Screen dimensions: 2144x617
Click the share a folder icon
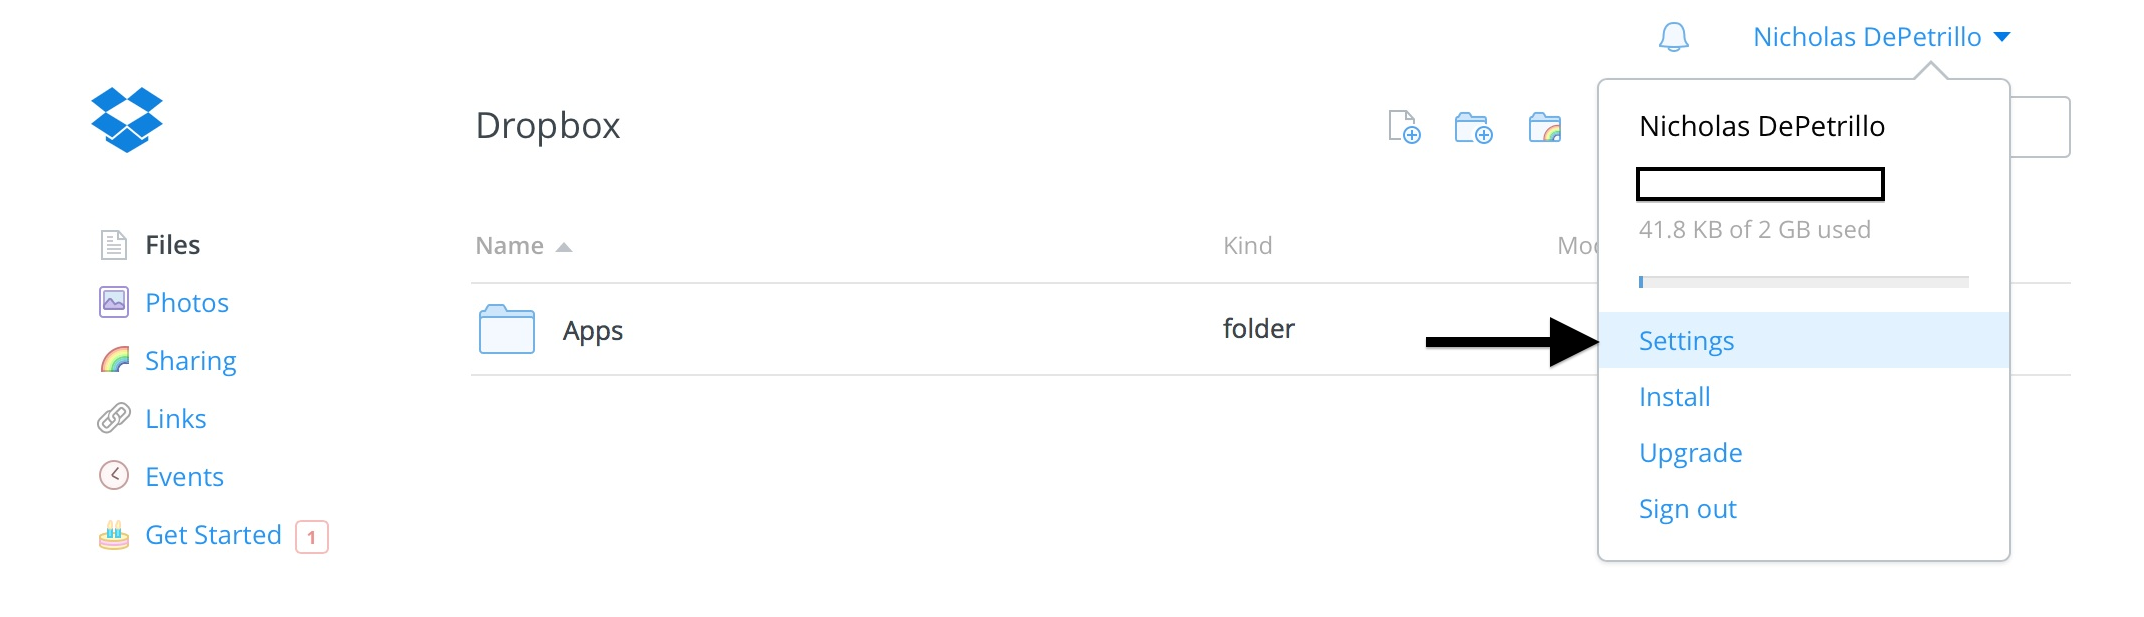pos(1545,128)
